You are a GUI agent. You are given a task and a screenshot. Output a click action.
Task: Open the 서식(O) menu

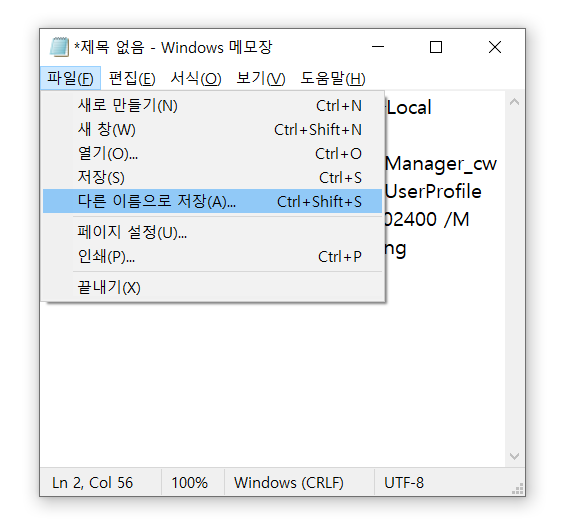196,78
